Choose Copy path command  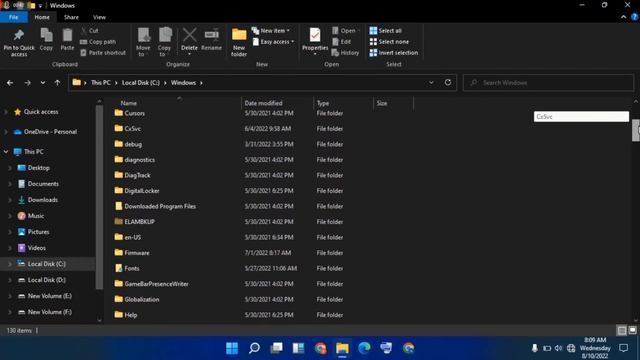[x=98, y=42]
